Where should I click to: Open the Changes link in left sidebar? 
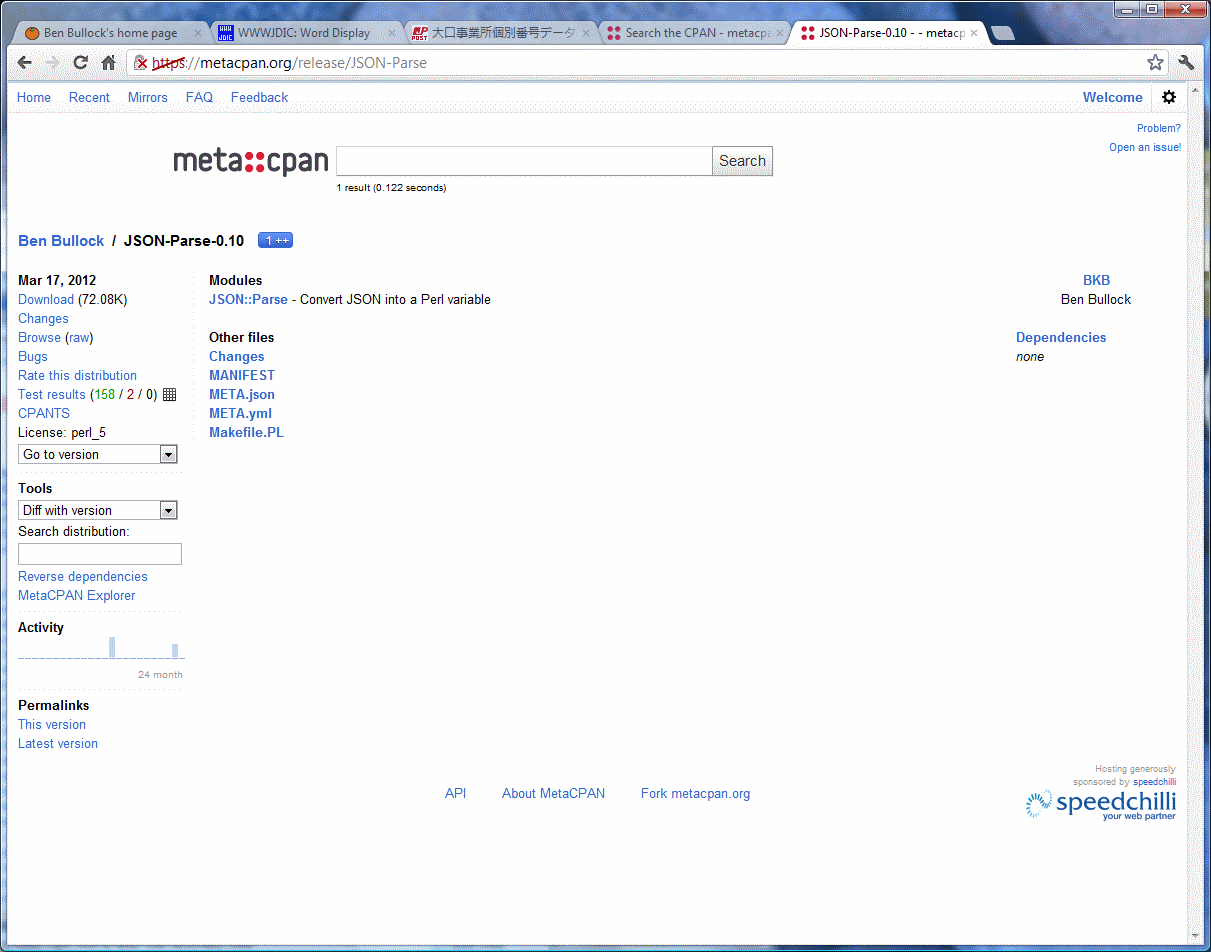click(x=43, y=318)
